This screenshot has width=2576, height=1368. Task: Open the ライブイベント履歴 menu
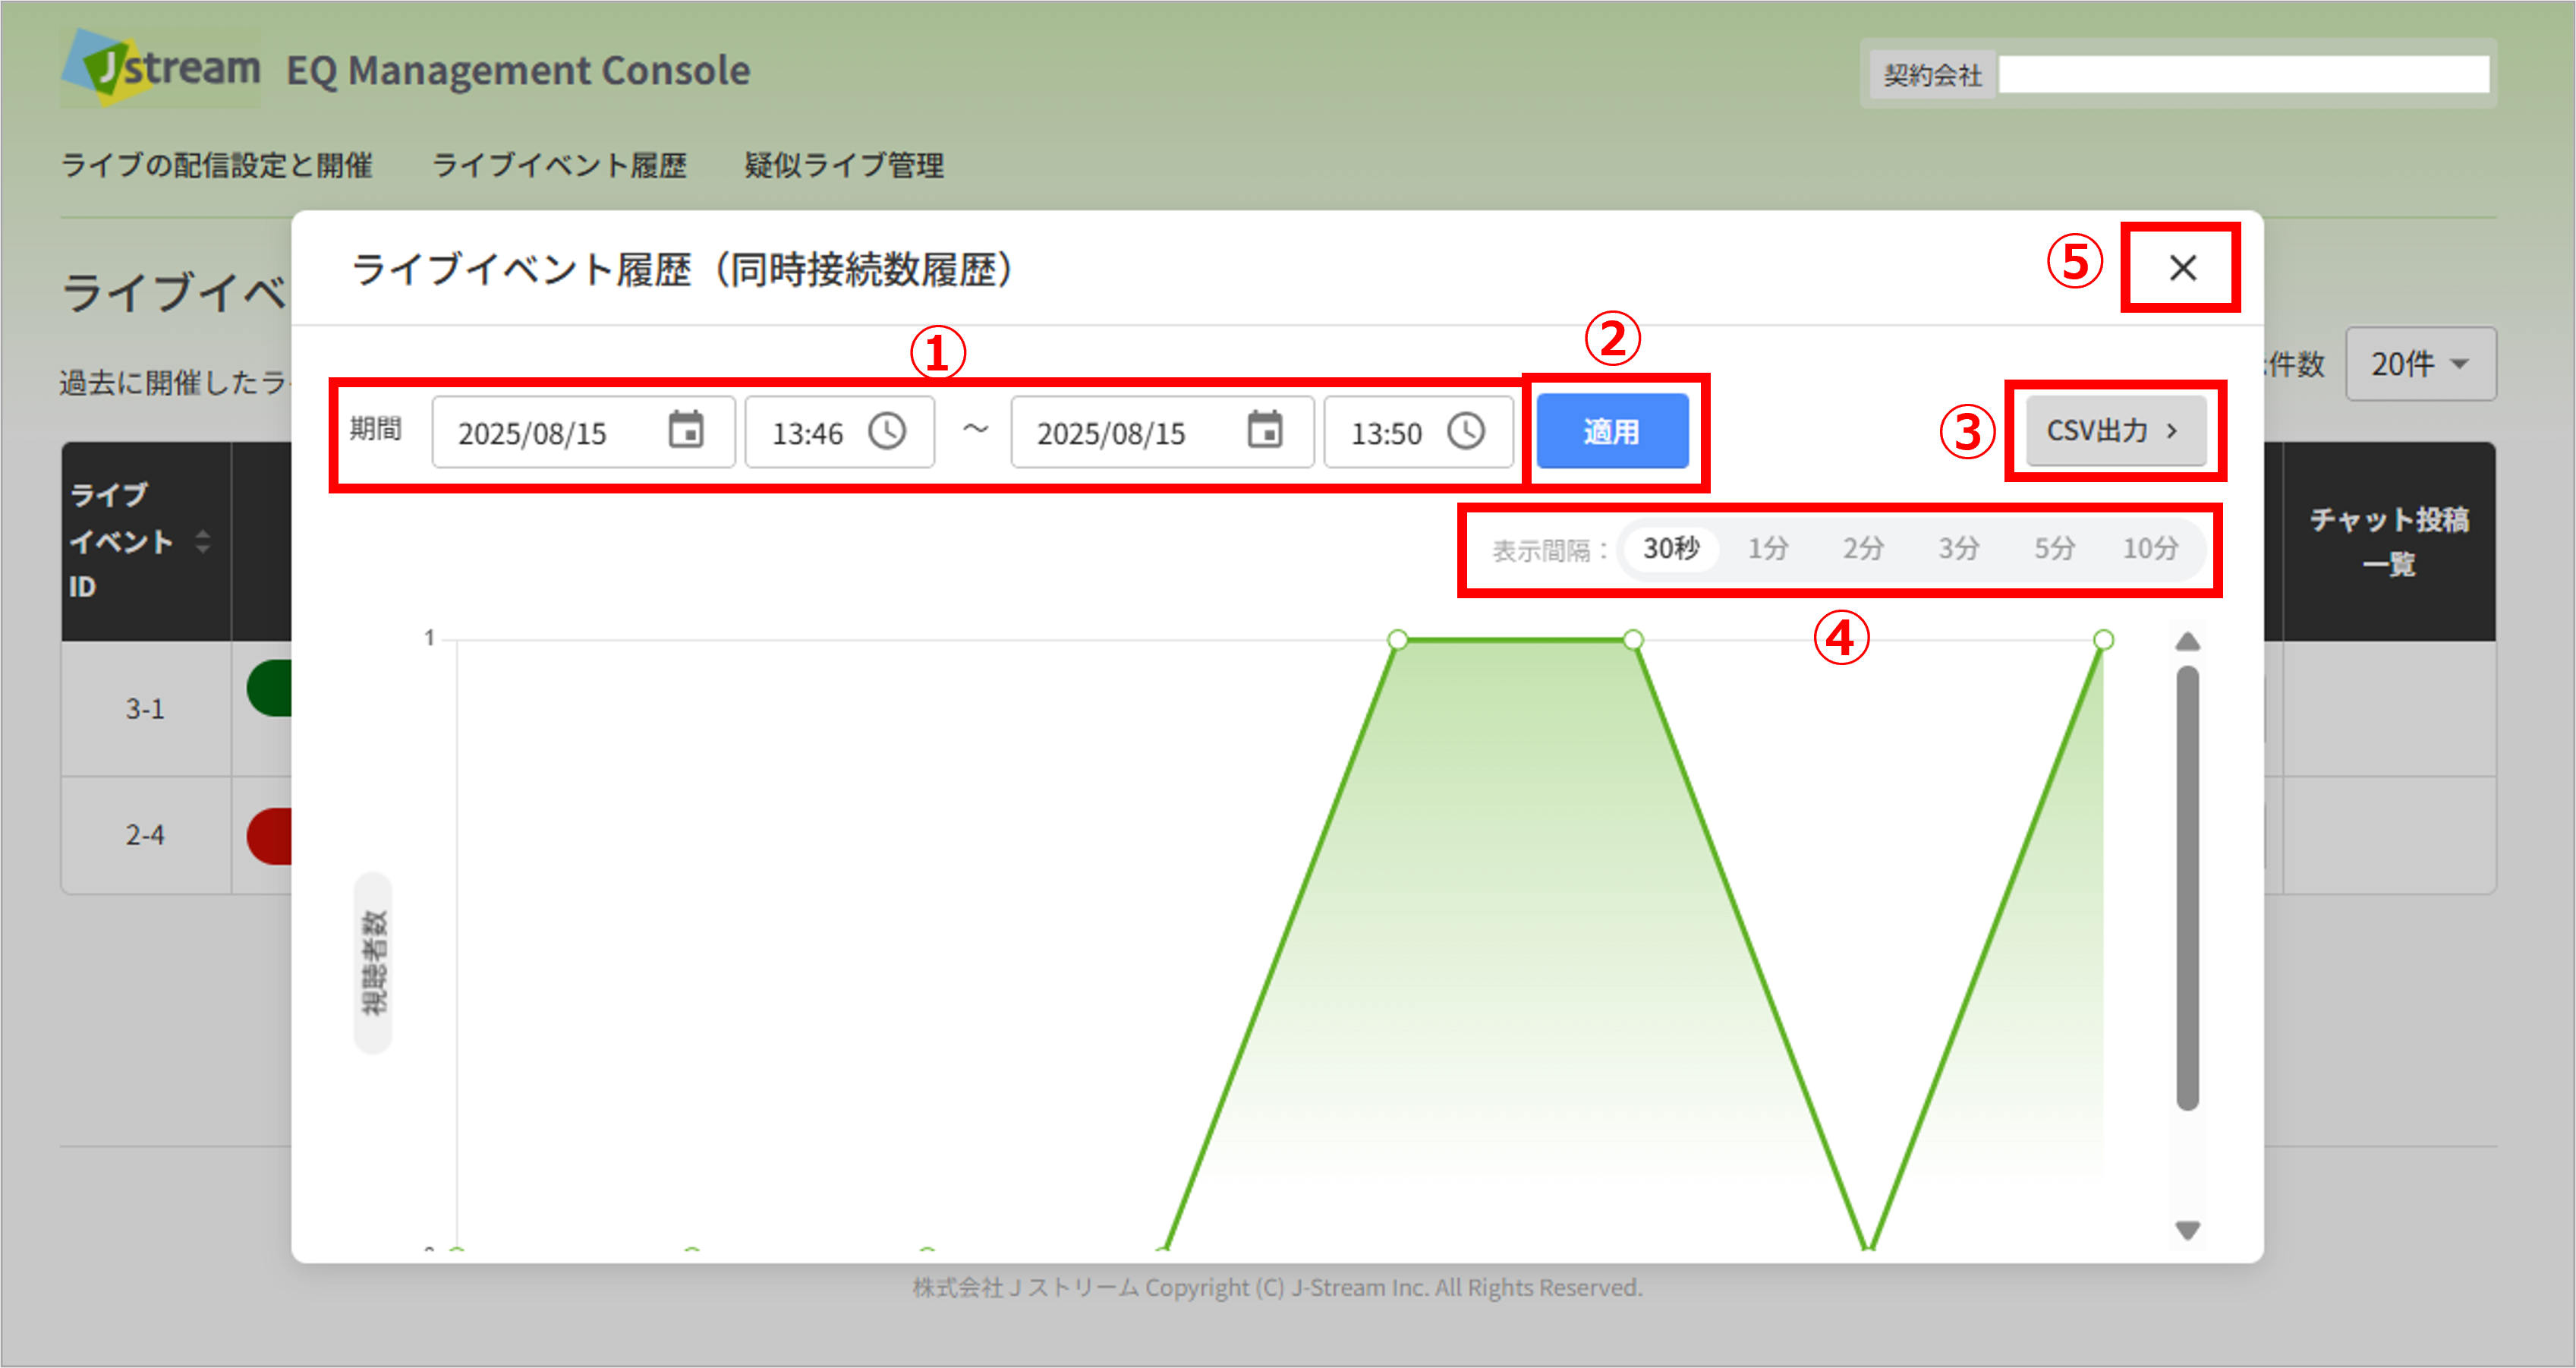click(x=559, y=165)
